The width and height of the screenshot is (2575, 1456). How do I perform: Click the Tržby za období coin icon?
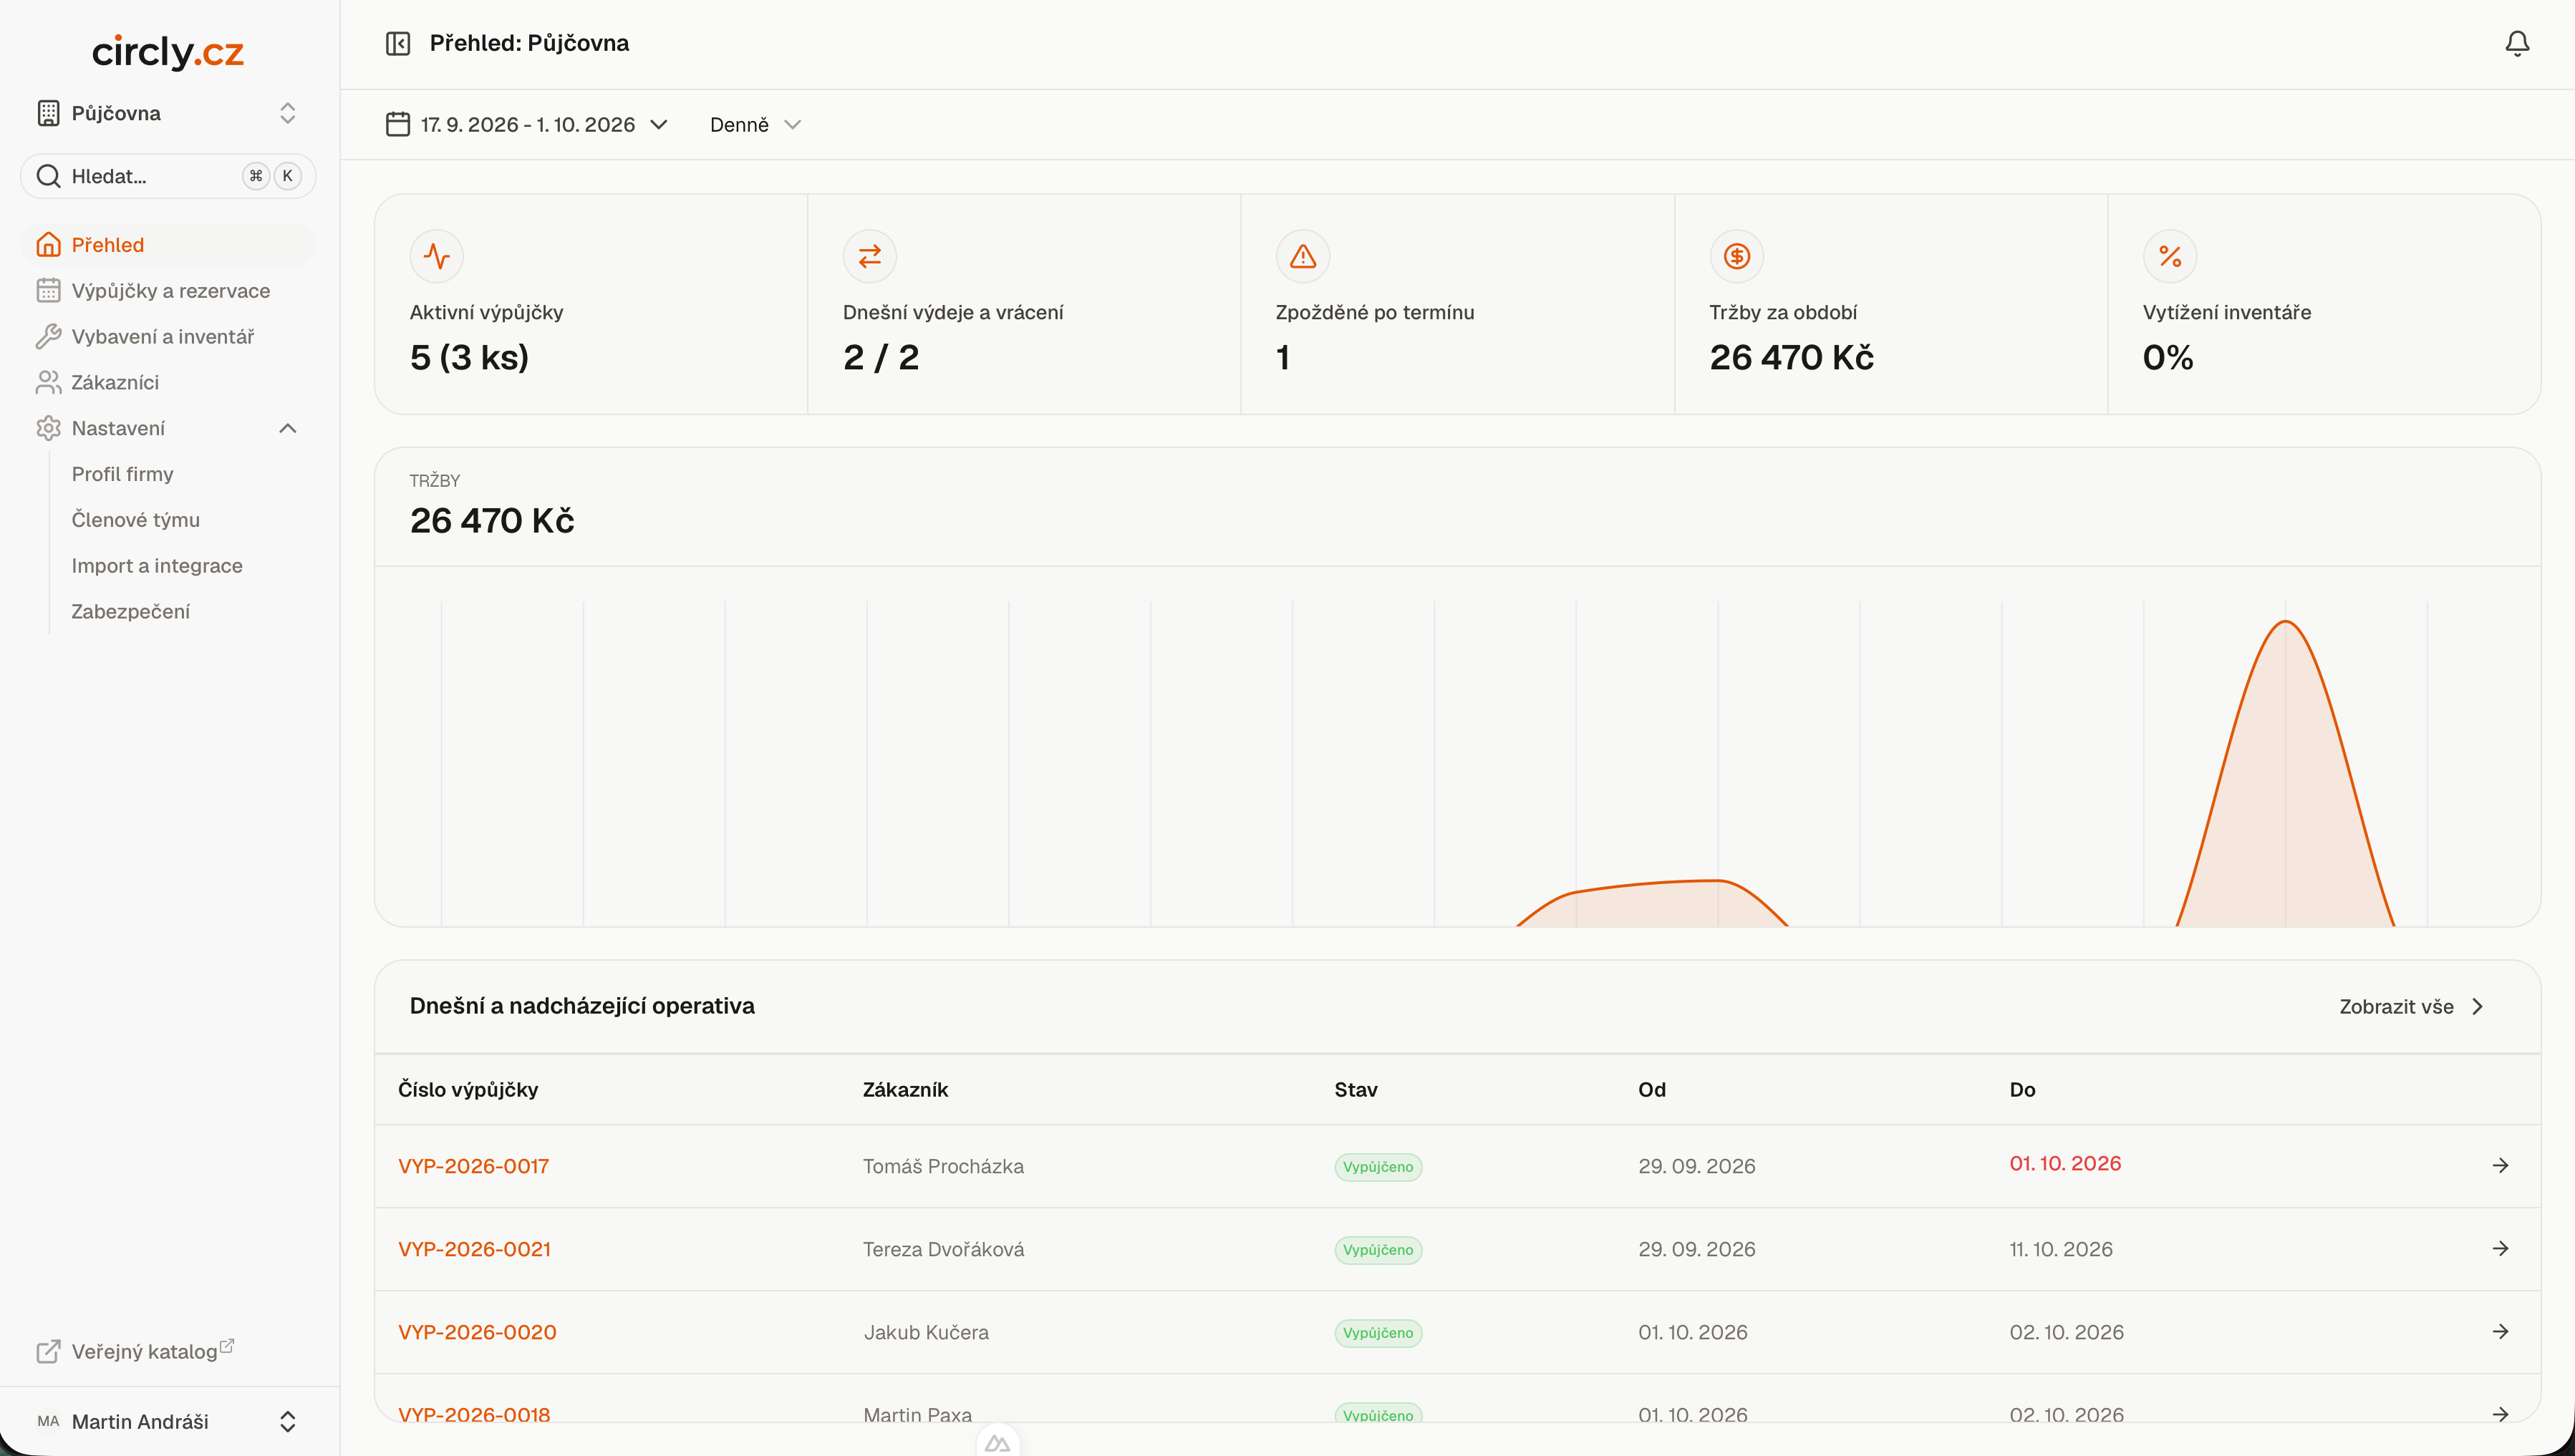pyautogui.click(x=1737, y=256)
